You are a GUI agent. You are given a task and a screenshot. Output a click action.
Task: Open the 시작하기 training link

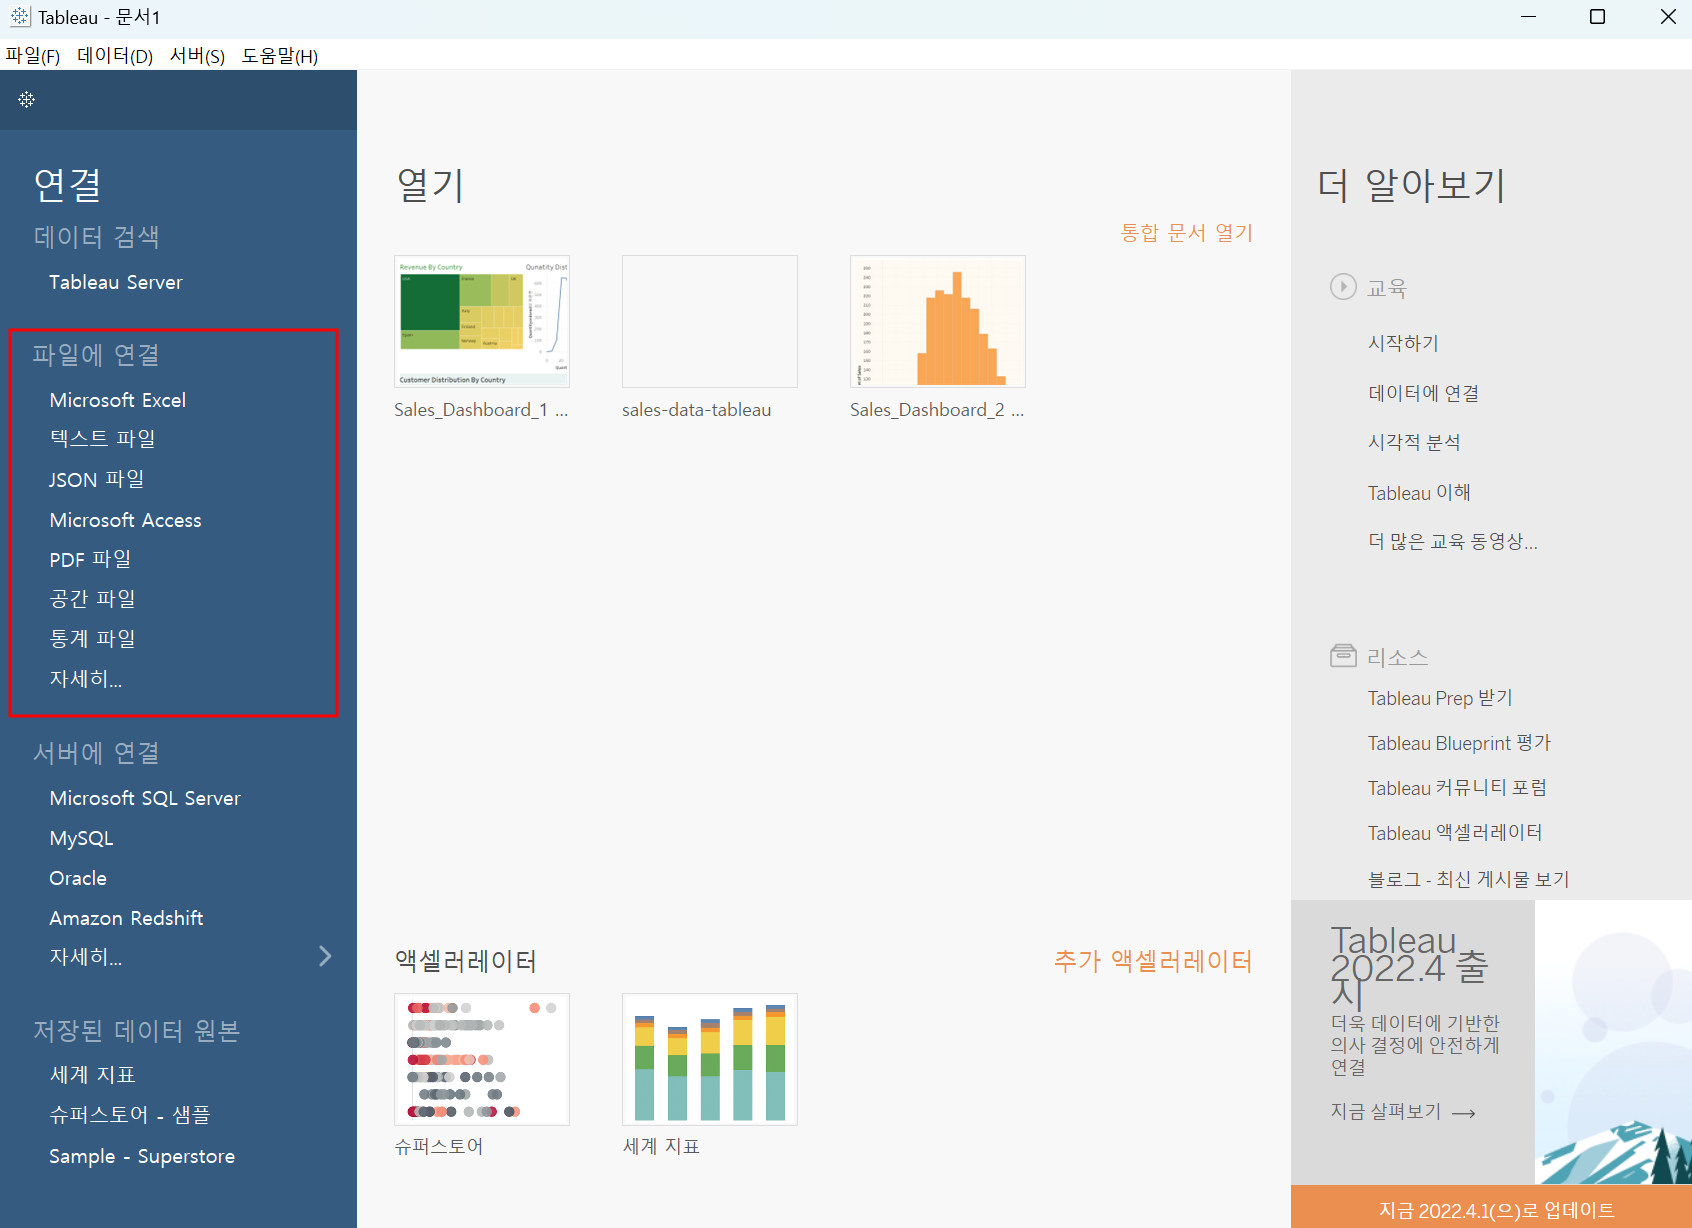point(1403,343)
